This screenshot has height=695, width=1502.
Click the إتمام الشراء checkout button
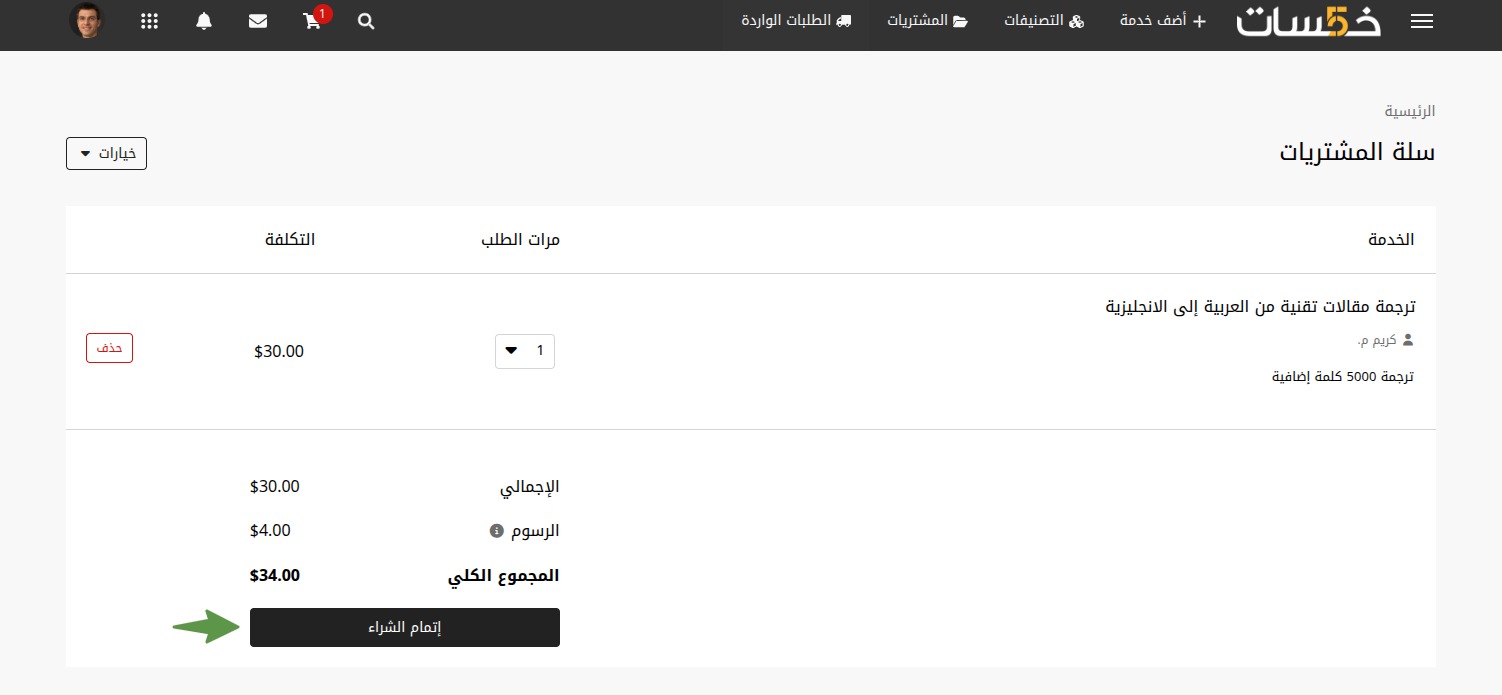pos(405,627)
